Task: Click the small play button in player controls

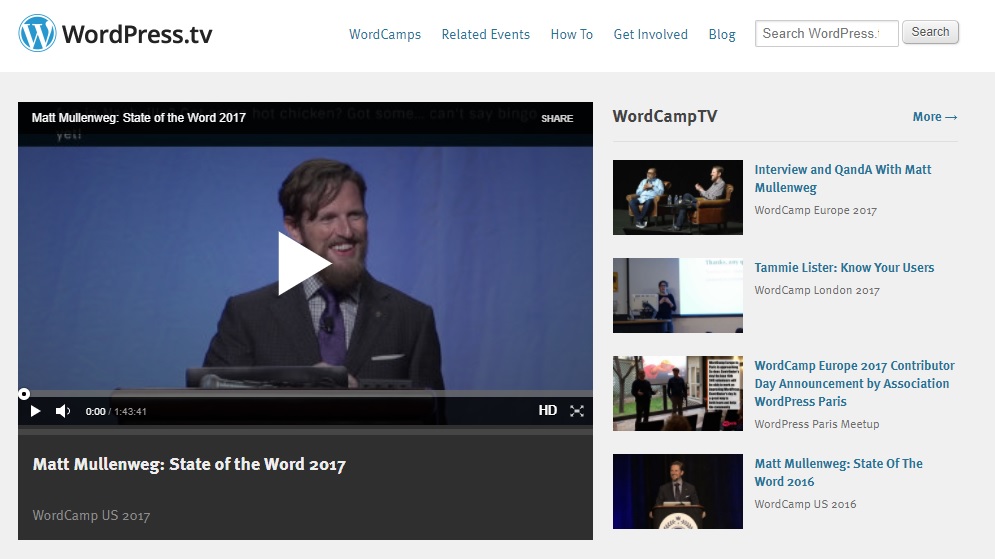Action: (x=36, y=411)
